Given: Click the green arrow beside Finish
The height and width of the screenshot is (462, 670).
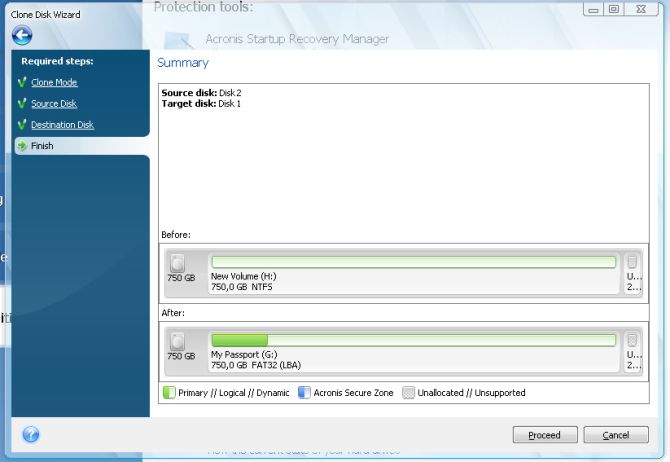Looking at the screenshot, I should coord(22,146).
